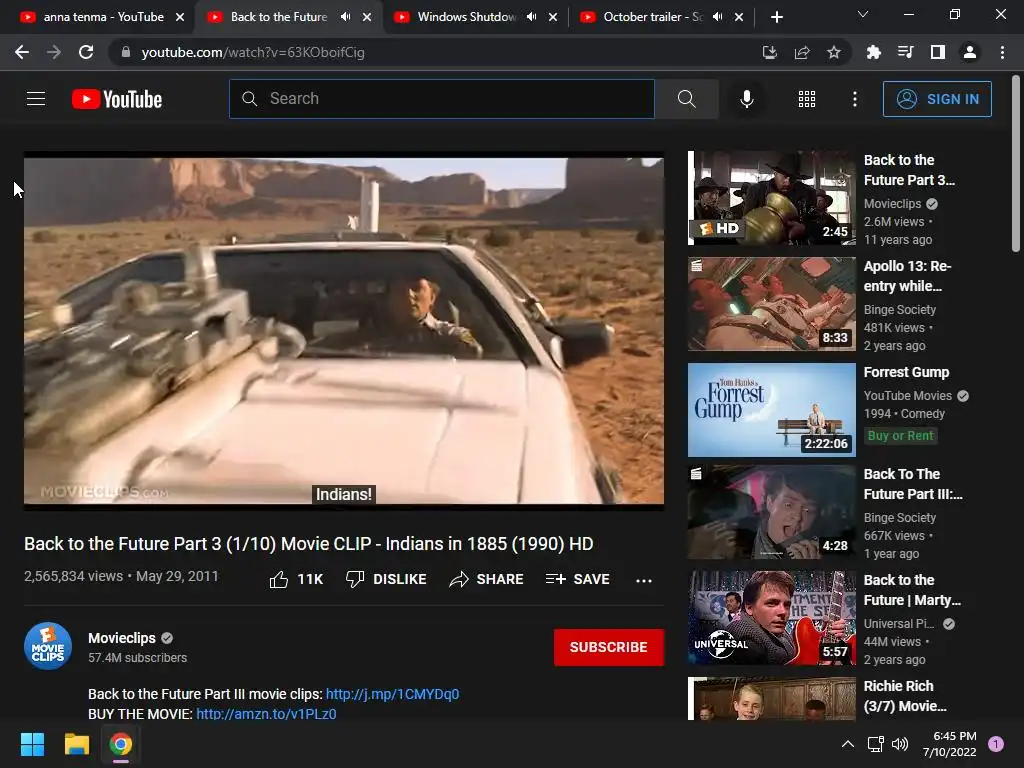Image resolution: width=1024 pixels, height=768 pixels.
Task: Click the SIGN IN button
Action: (x=936, y=99)
